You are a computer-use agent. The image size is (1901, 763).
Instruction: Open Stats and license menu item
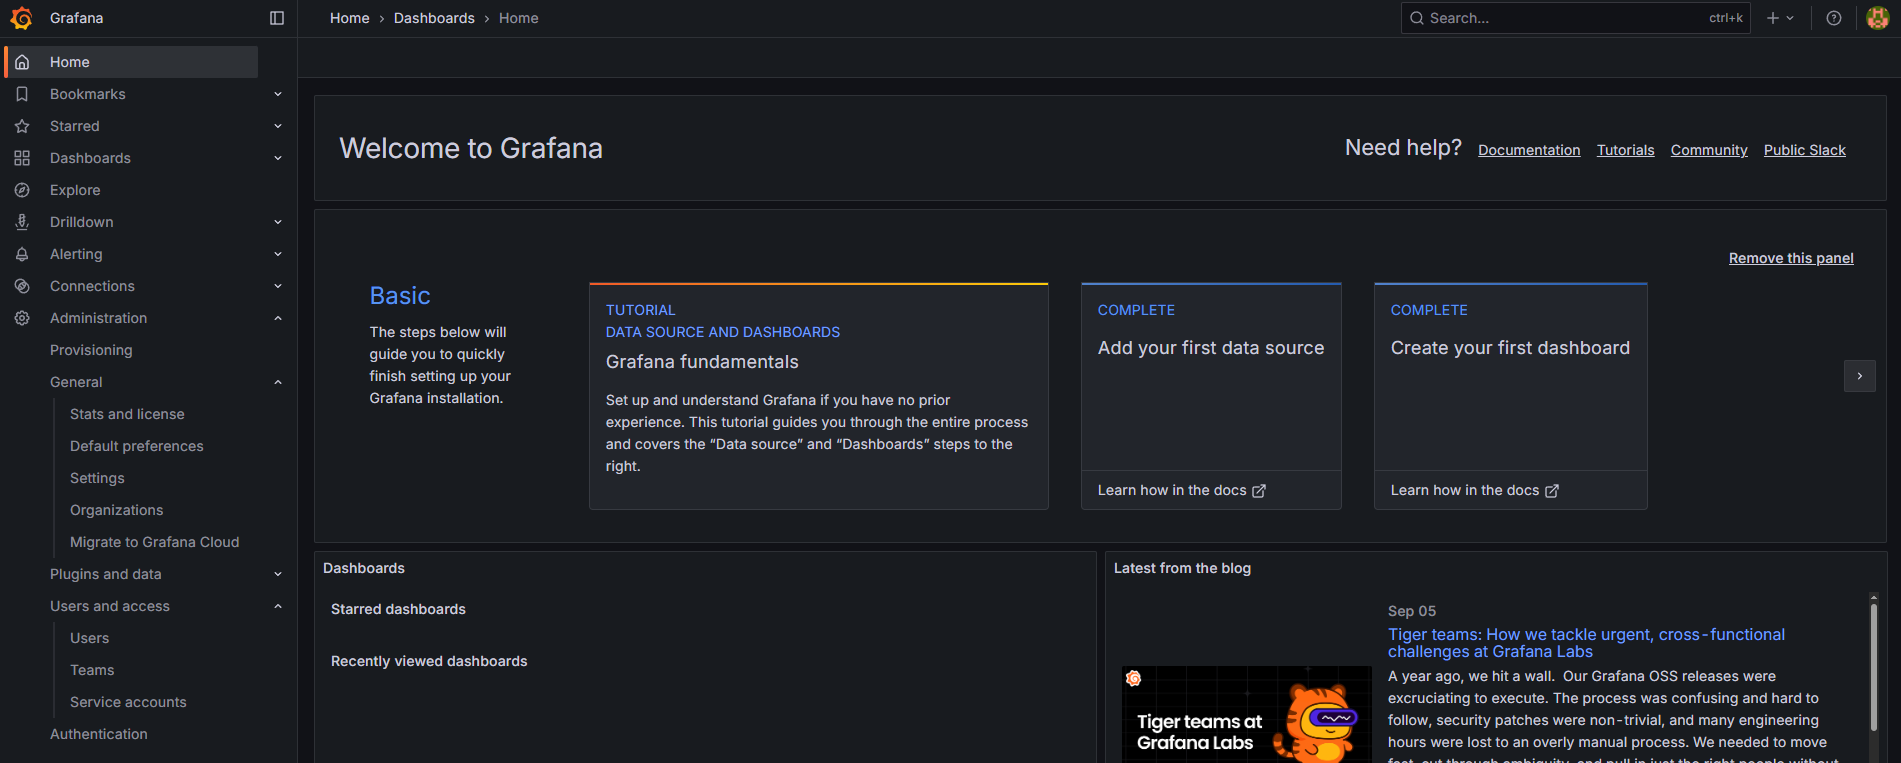coord(127,414)
